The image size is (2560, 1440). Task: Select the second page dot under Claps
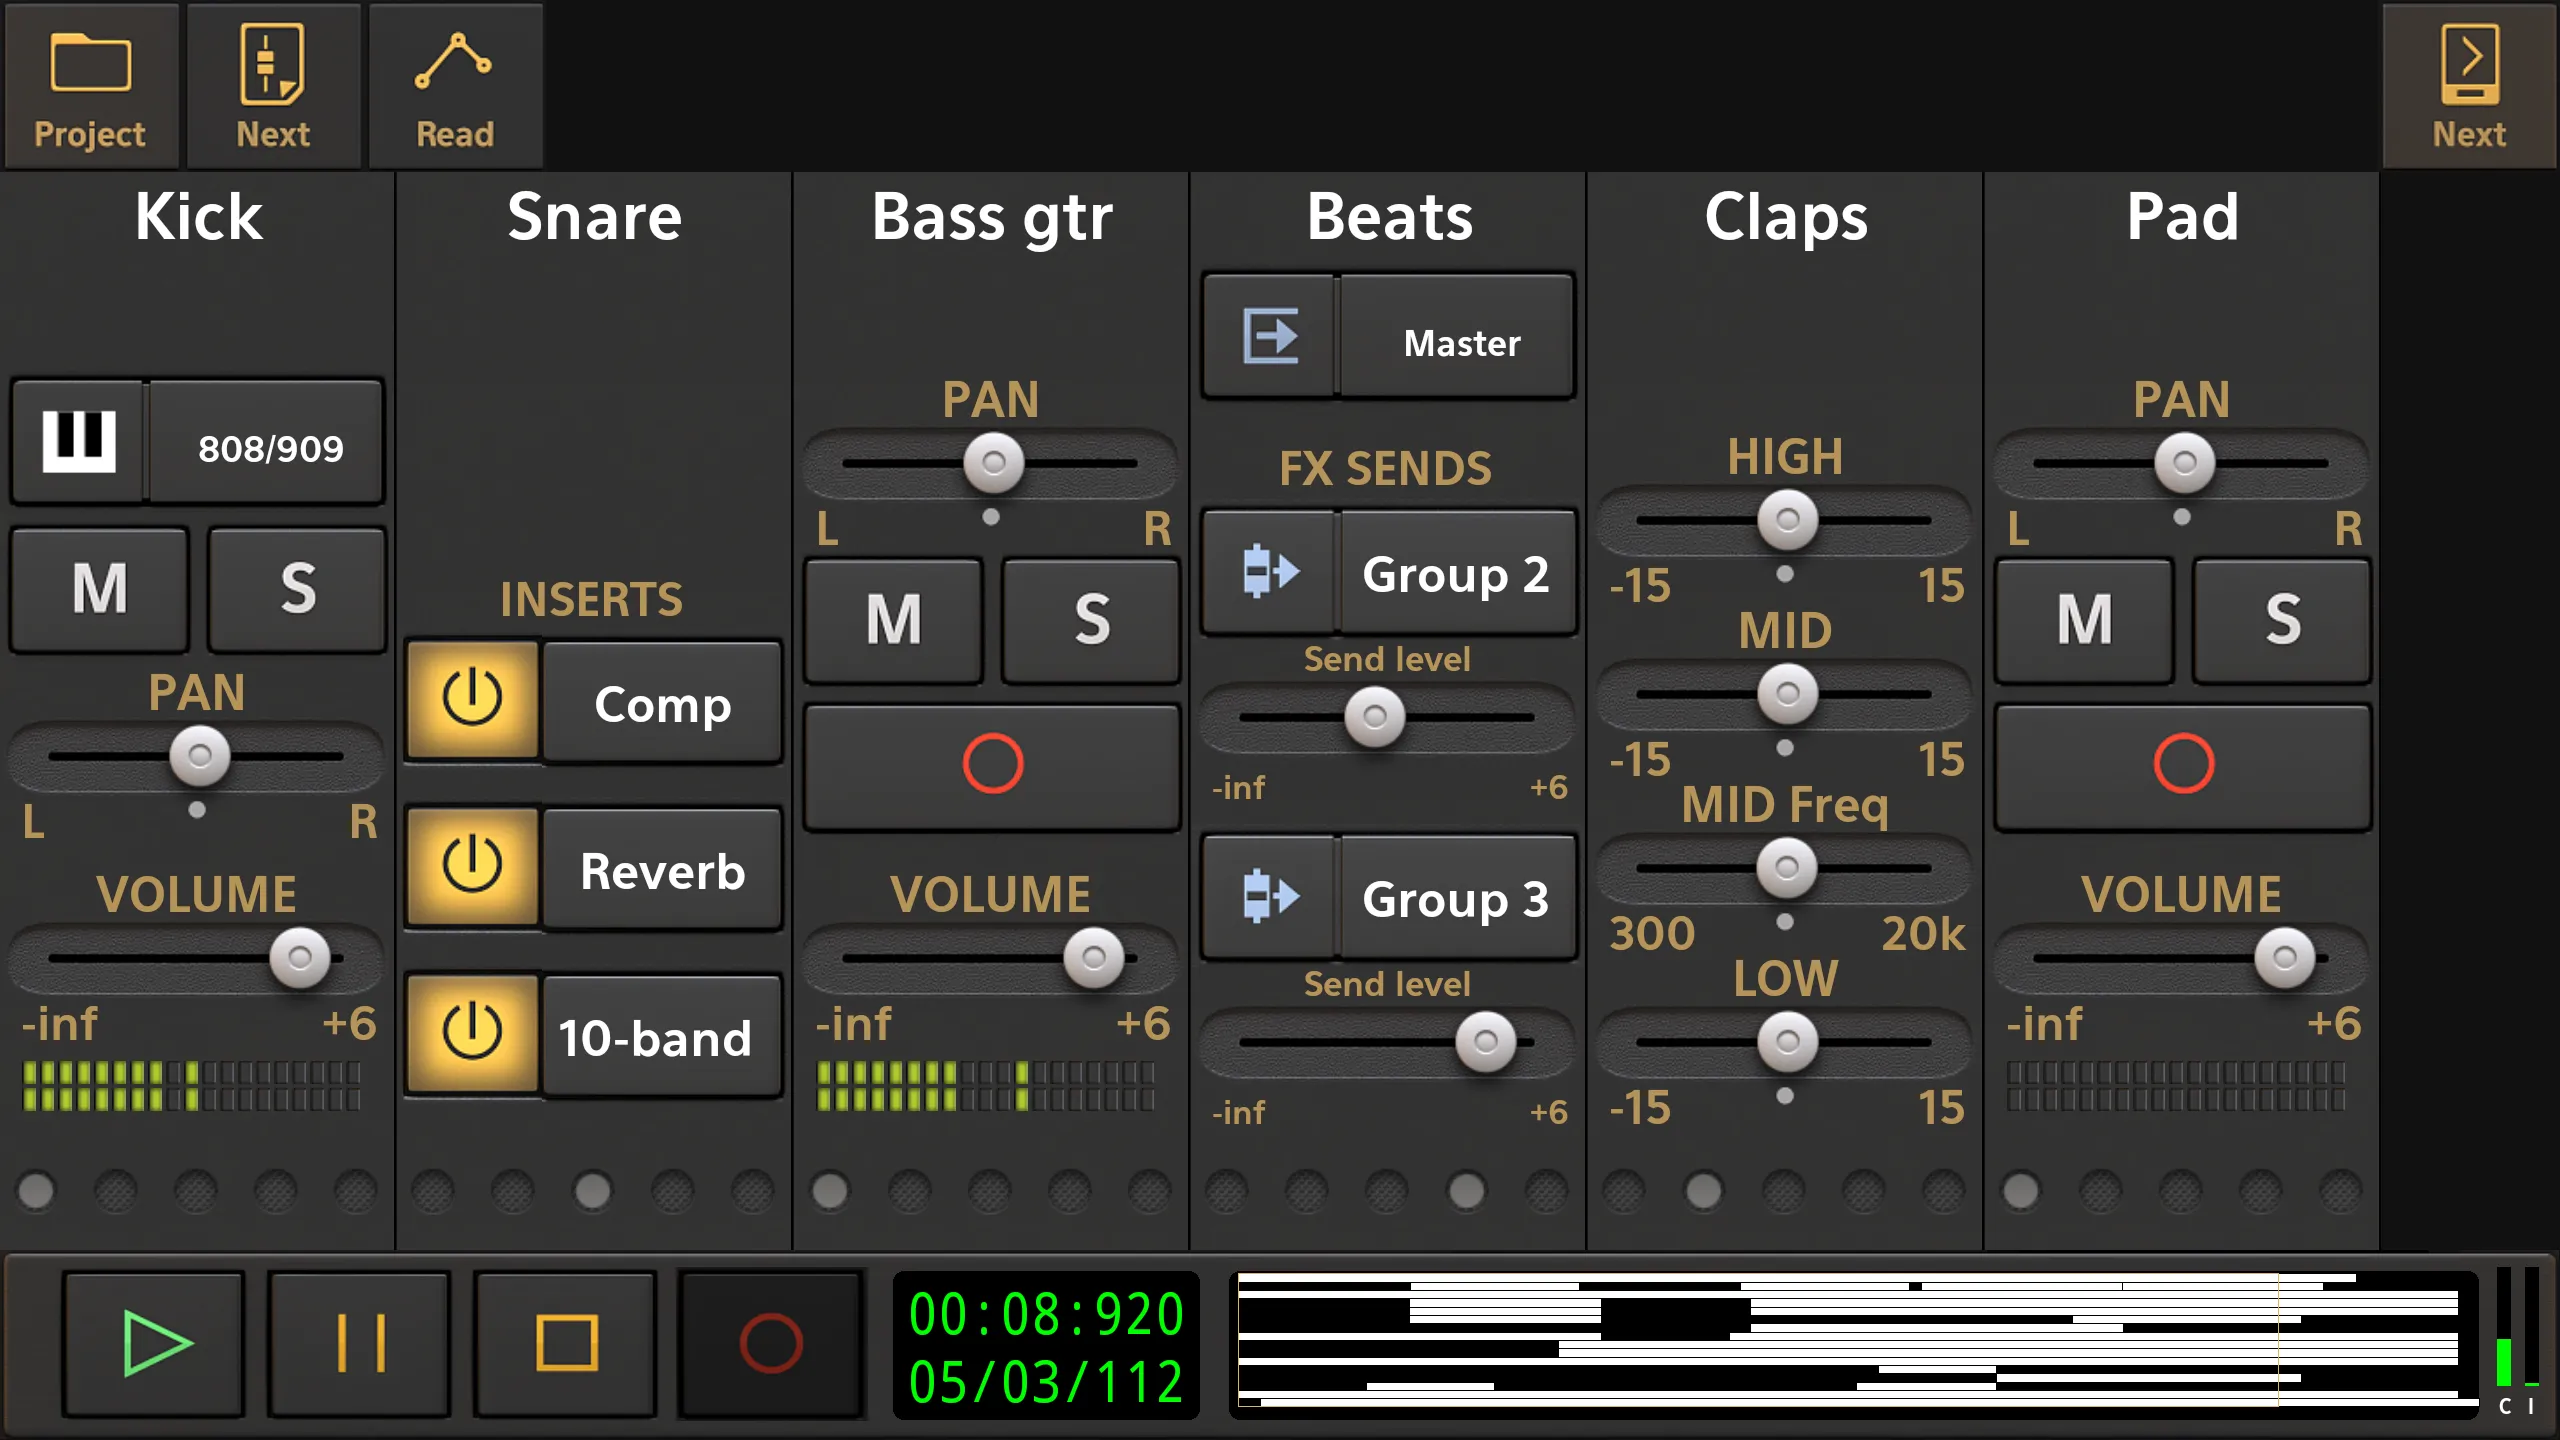(1704, 1191)
